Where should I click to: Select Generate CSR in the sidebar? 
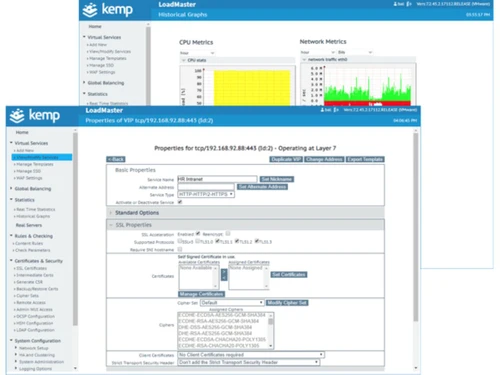click(x=28, y=282)
